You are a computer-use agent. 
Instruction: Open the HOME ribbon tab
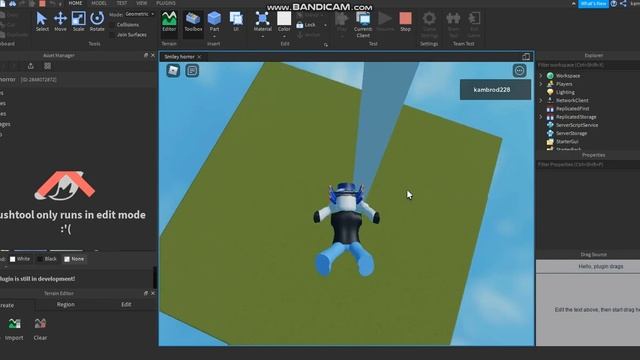(x=75, y=3)
